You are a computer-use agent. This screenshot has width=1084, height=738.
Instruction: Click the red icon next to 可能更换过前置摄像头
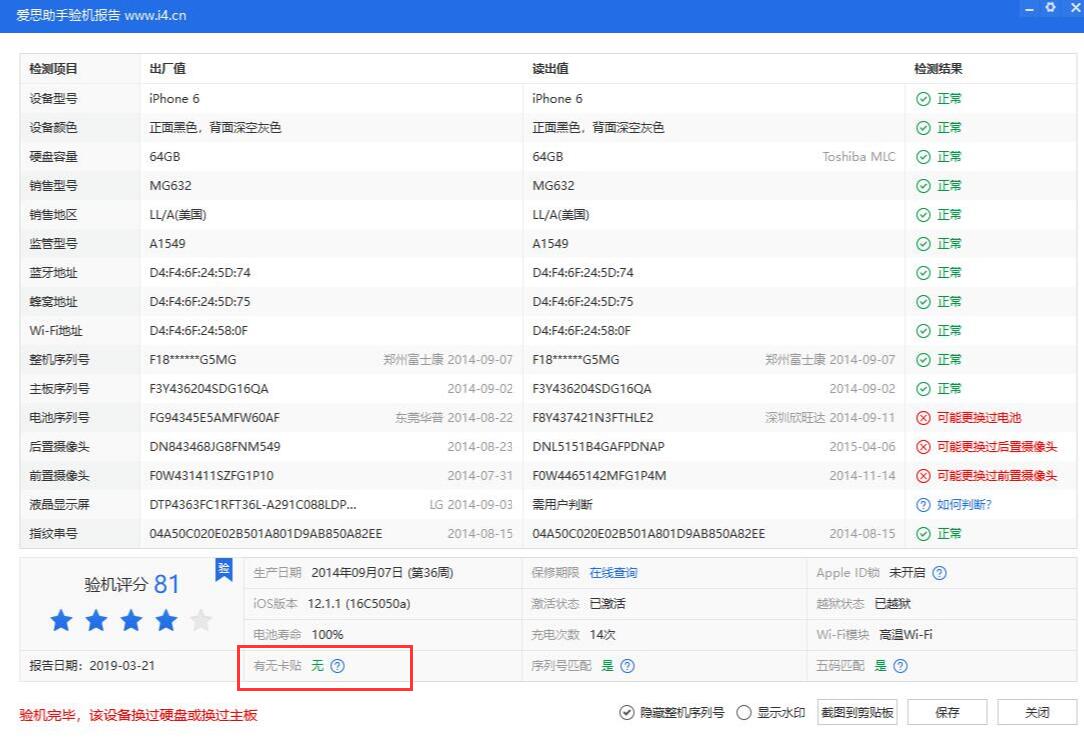point(921,475)
